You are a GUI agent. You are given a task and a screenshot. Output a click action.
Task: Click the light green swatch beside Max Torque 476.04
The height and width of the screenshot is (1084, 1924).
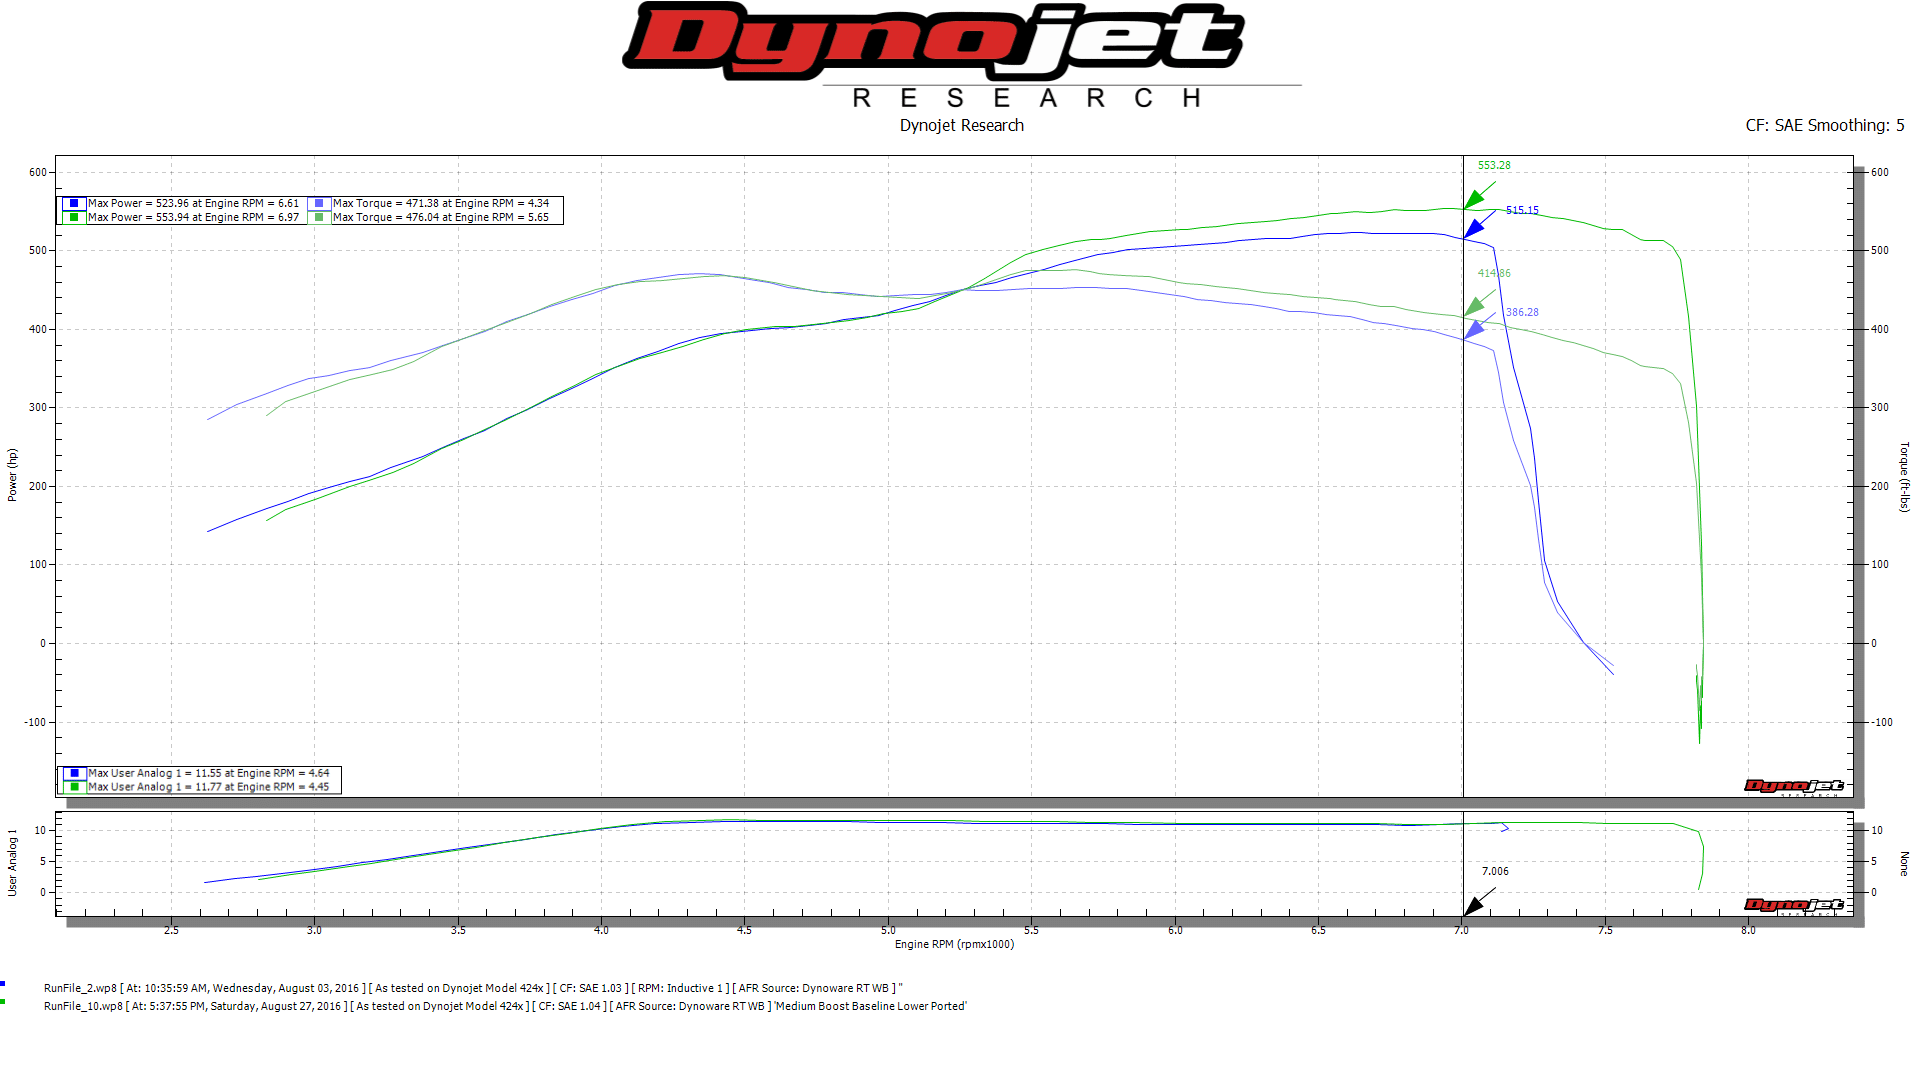pos(319,217)
